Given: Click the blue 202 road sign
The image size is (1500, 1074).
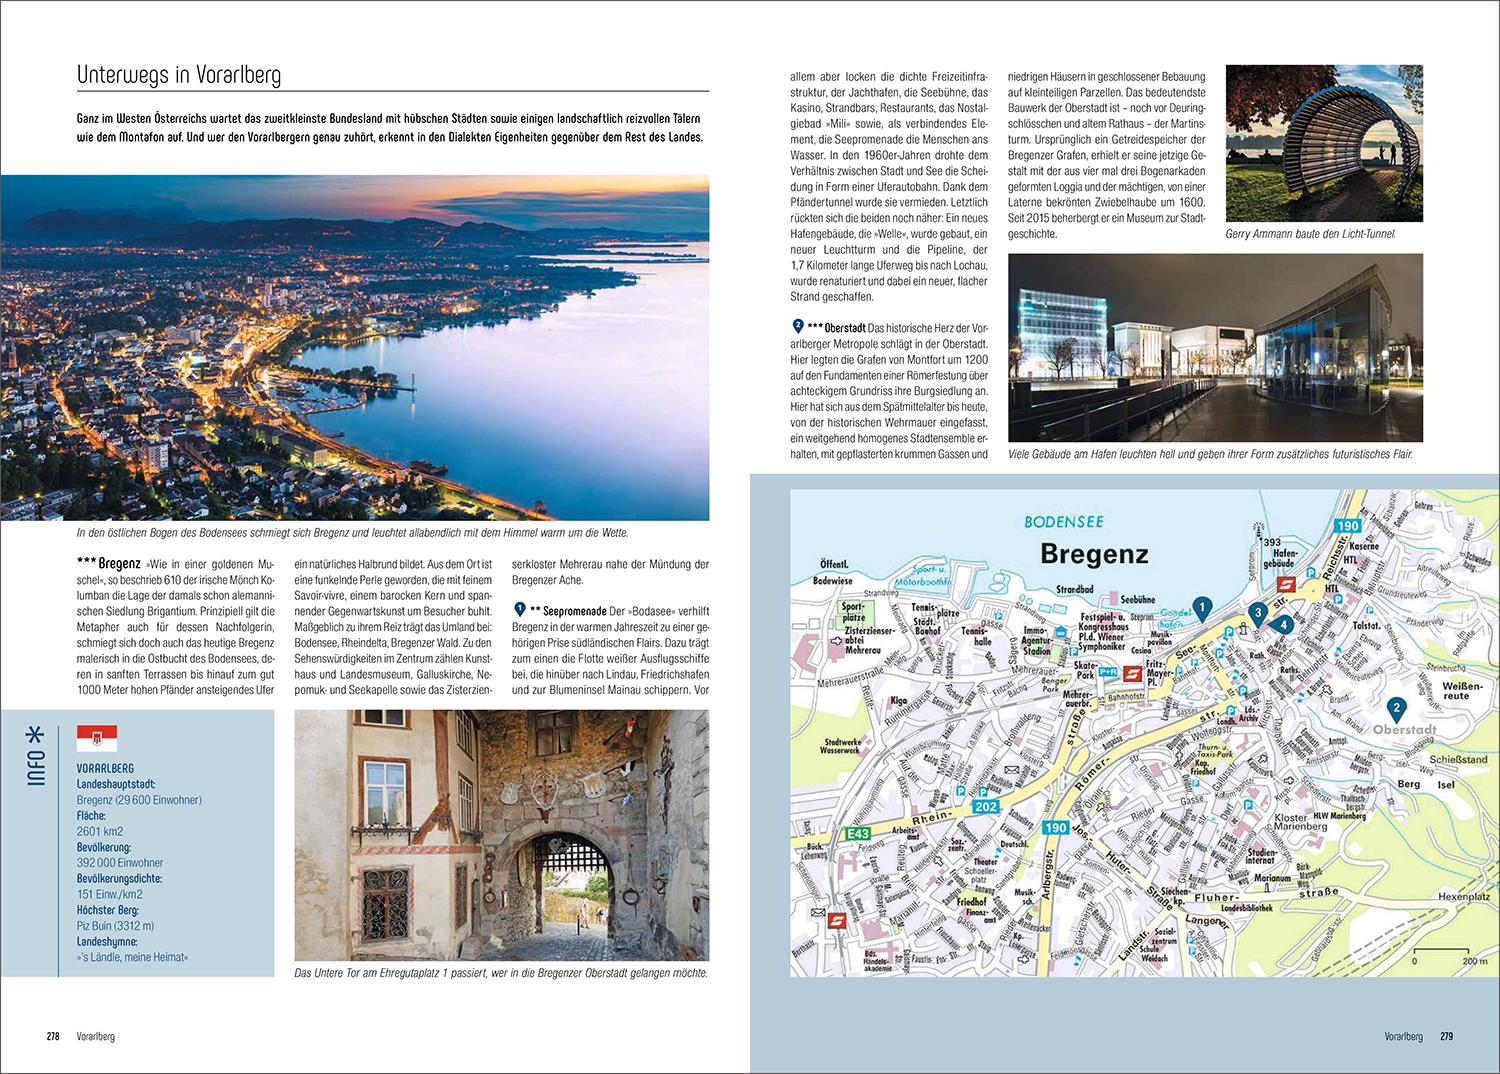Looking at the screenshot, I should point(986,806).
